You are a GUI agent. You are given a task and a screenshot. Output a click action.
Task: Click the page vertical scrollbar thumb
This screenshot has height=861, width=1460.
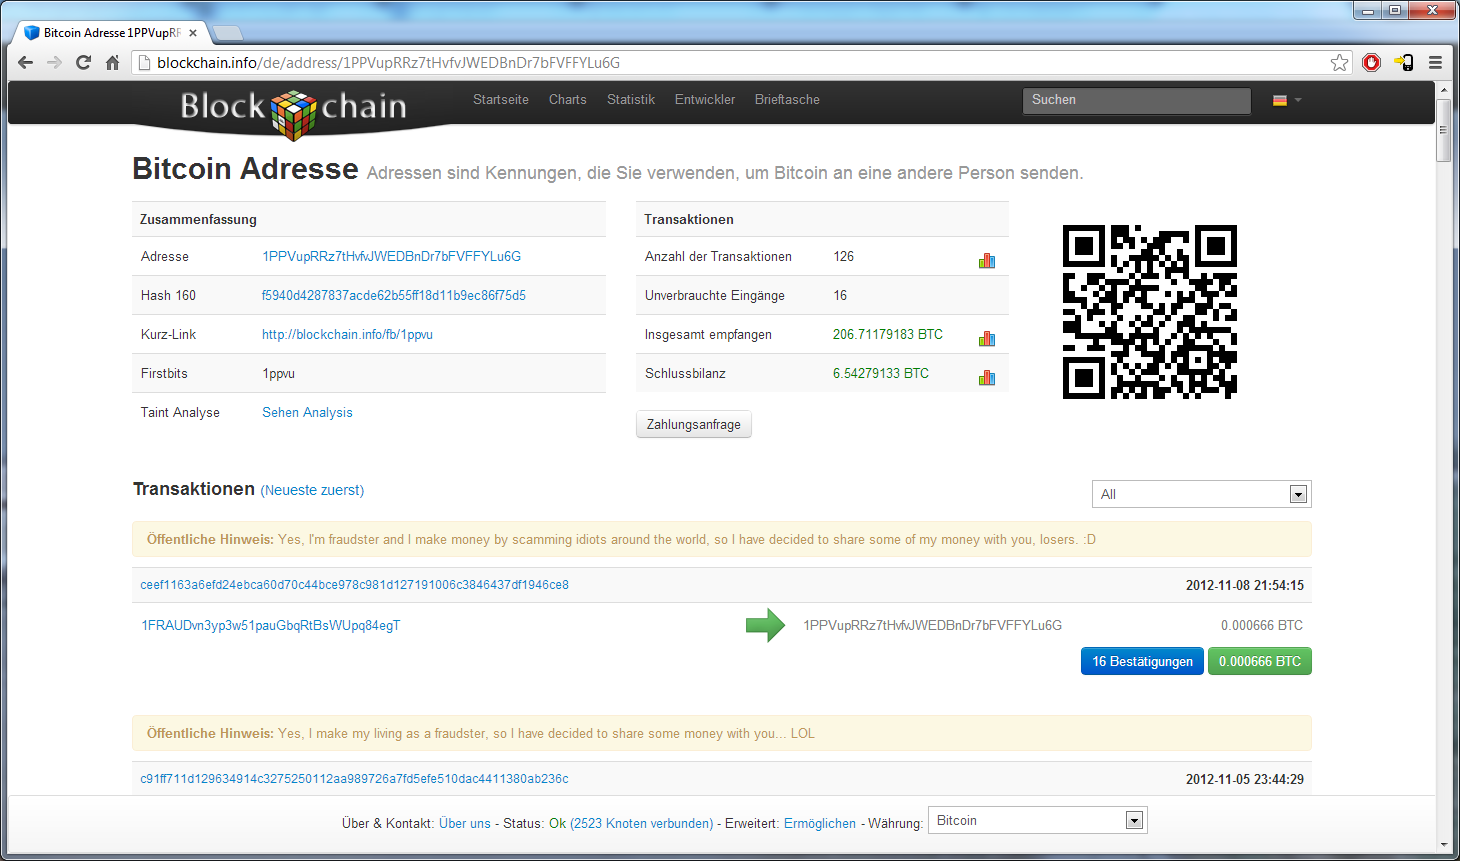tap(1443, 130)
